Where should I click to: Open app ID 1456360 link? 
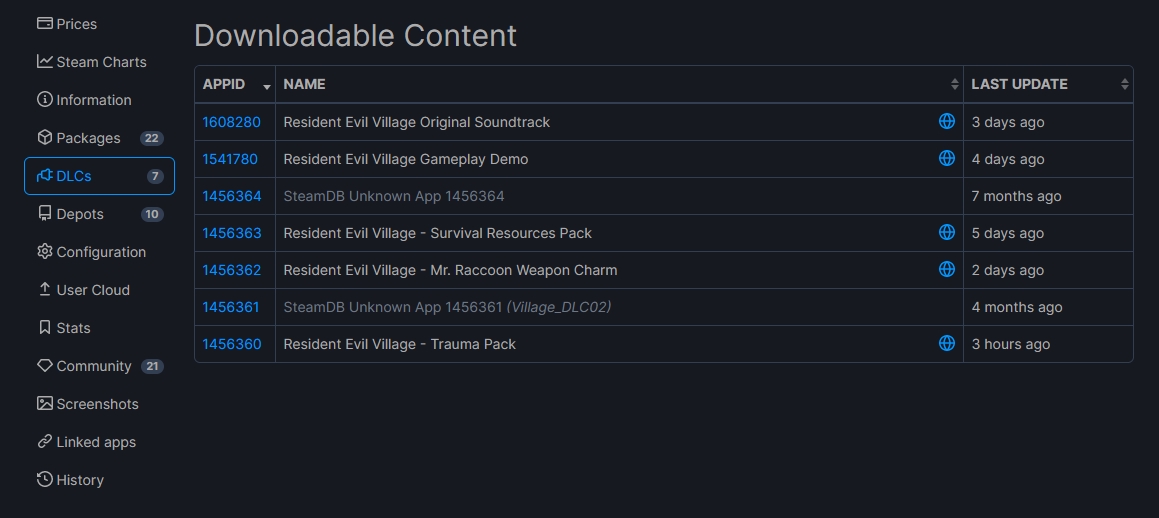click(231, 344)
